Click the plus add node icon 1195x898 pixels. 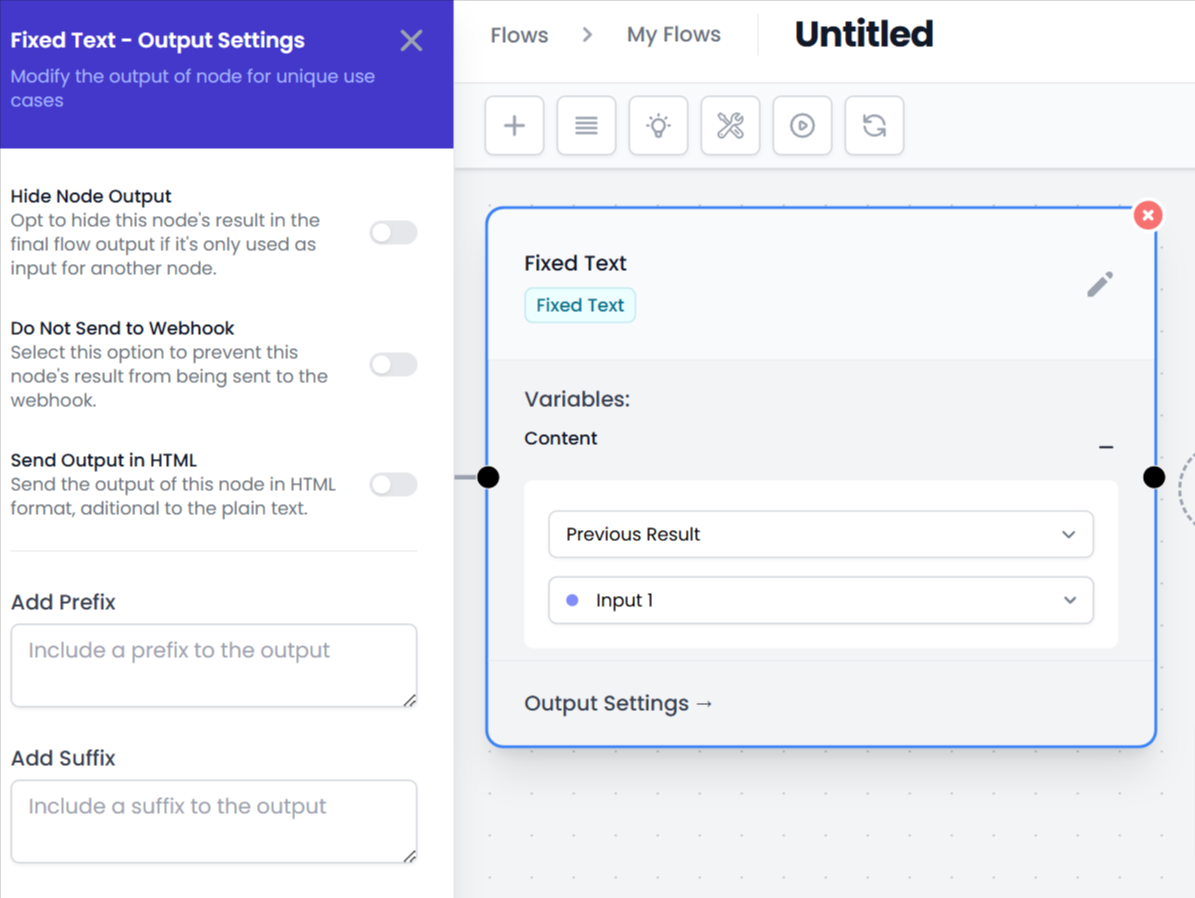pos(514,126)
